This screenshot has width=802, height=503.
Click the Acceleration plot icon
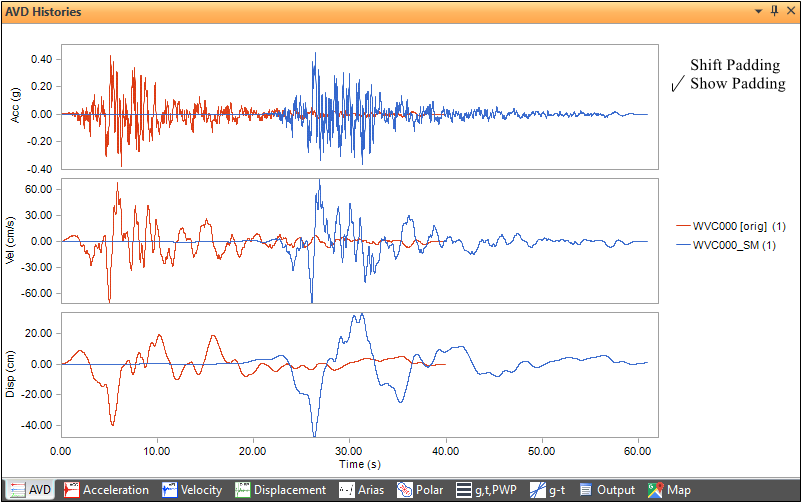click(x=72, y=490)
